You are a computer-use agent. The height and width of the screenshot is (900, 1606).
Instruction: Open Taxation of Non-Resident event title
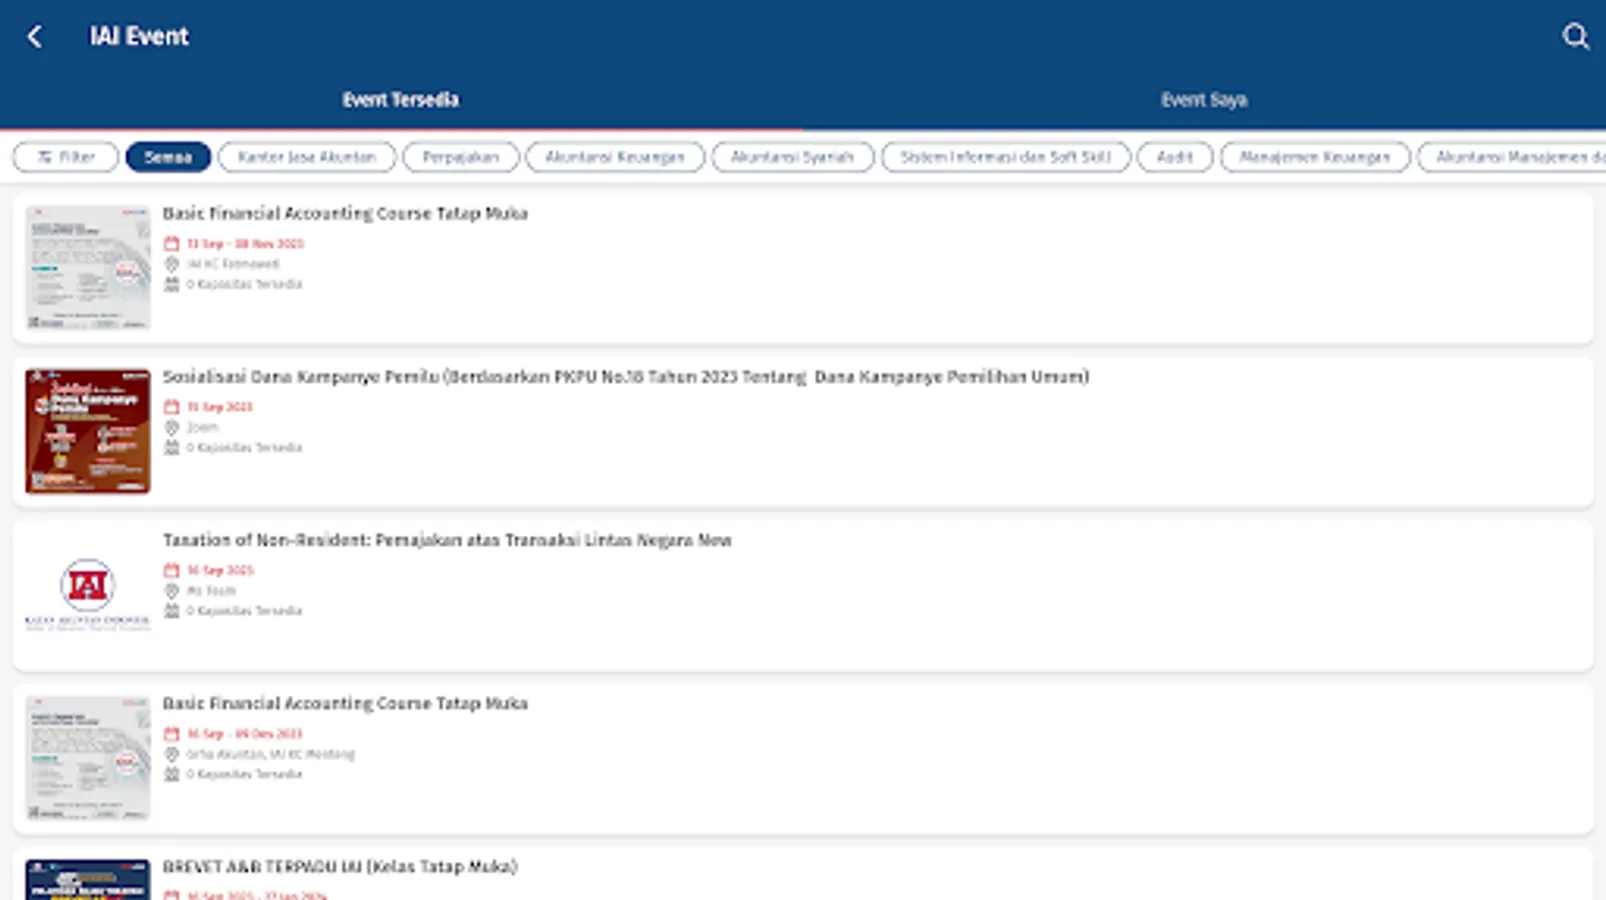tap(447, 540)
